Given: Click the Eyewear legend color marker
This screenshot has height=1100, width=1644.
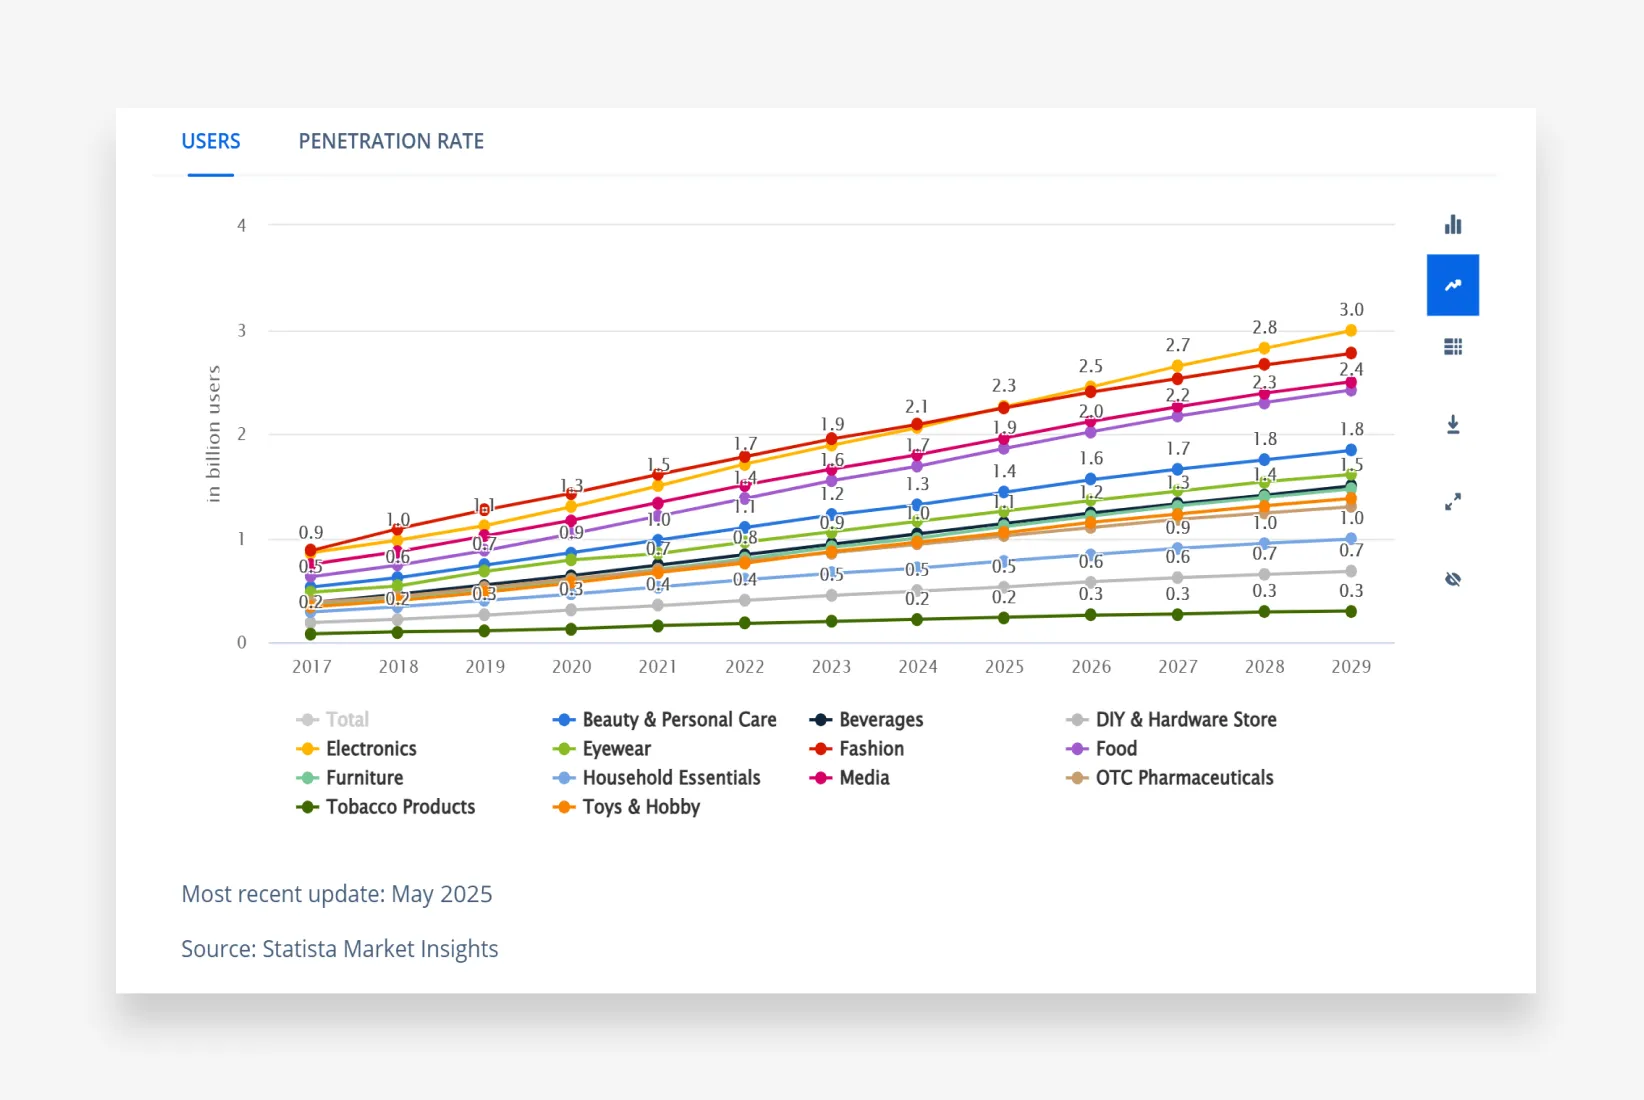Looking at the screenshot, I should click(564, 749).
